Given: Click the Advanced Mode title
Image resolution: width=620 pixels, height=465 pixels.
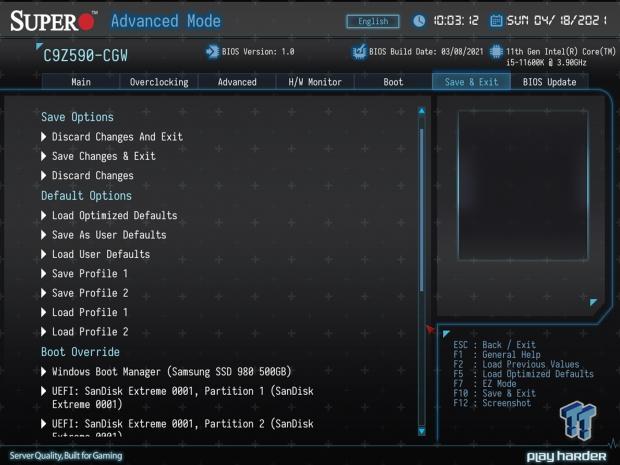Looking at the screenshot, I should coord(166,21).
